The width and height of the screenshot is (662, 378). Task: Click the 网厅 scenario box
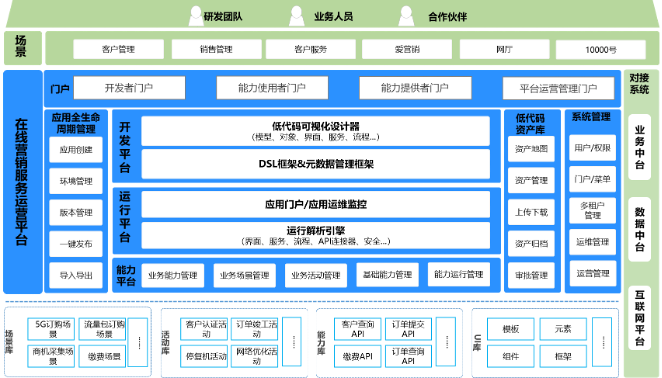tap(504, 49)
